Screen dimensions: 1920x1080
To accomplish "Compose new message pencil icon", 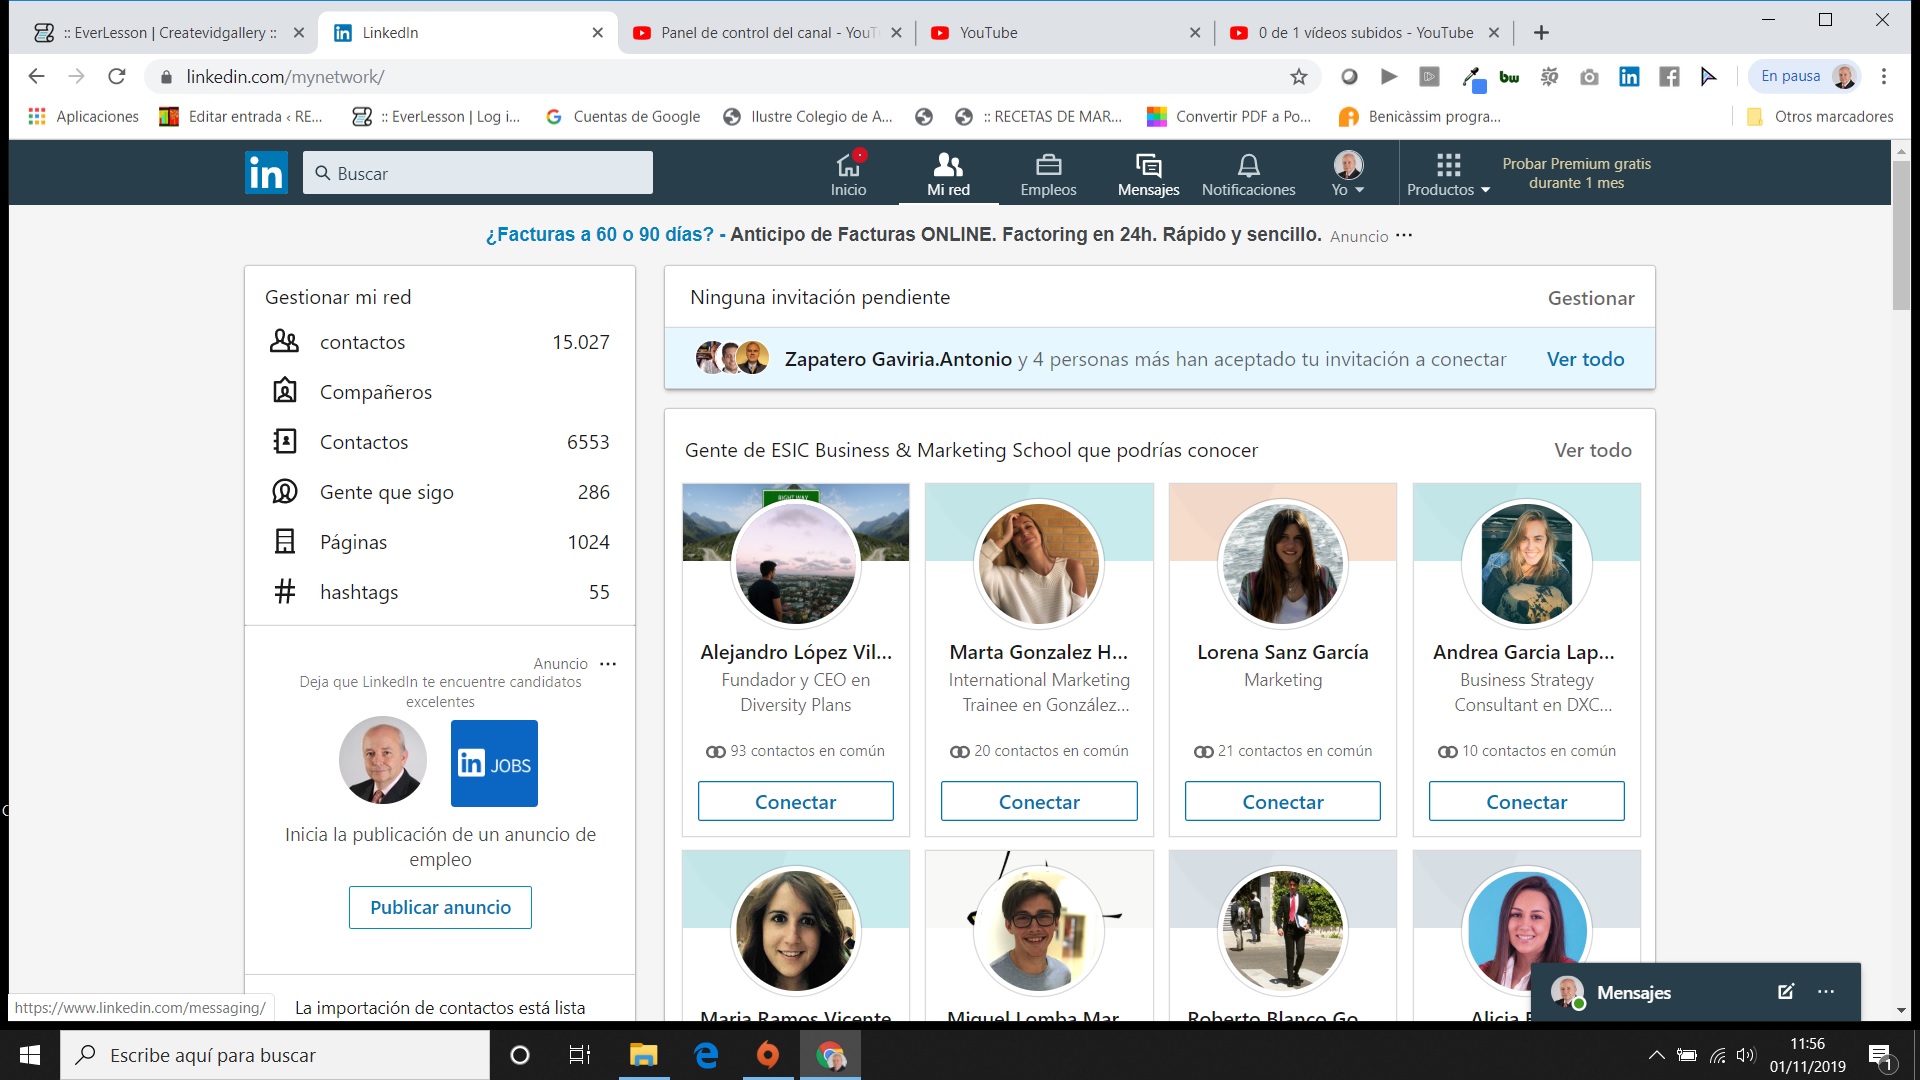I will [1785, 992].
